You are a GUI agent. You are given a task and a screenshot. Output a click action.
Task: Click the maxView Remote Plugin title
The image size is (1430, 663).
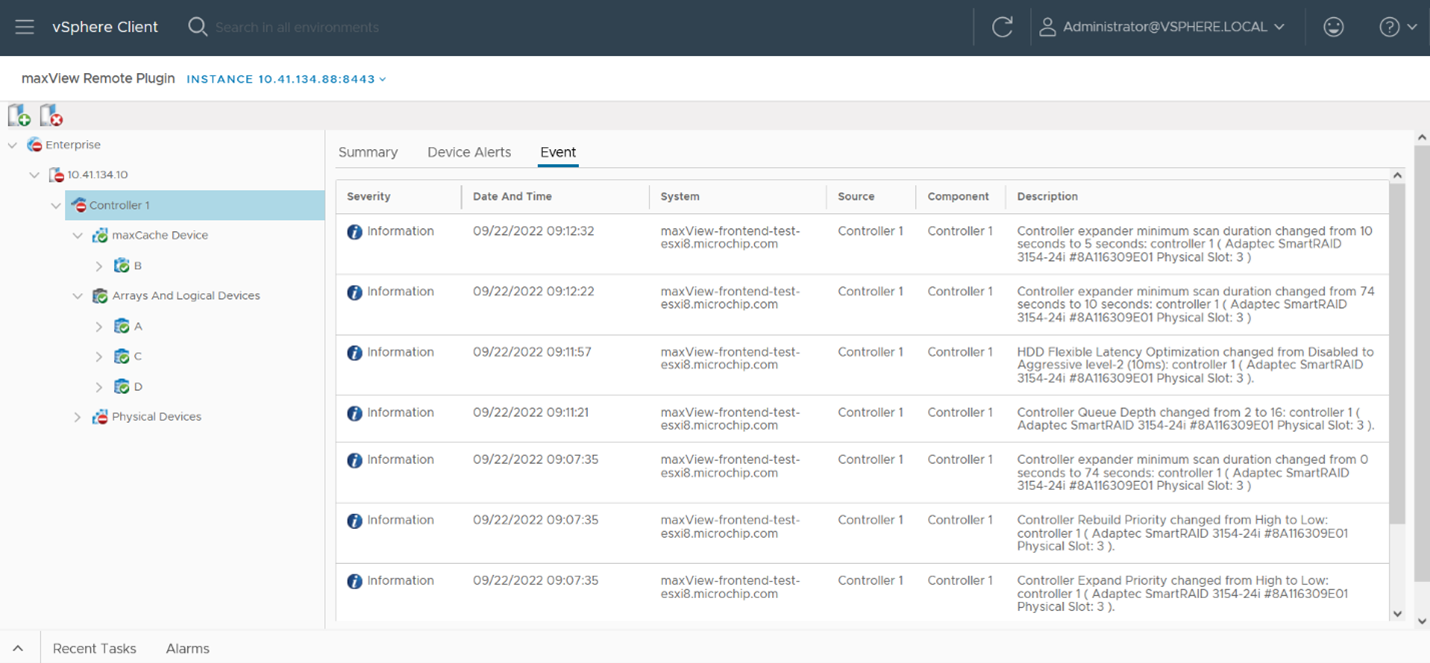point(98,78)
